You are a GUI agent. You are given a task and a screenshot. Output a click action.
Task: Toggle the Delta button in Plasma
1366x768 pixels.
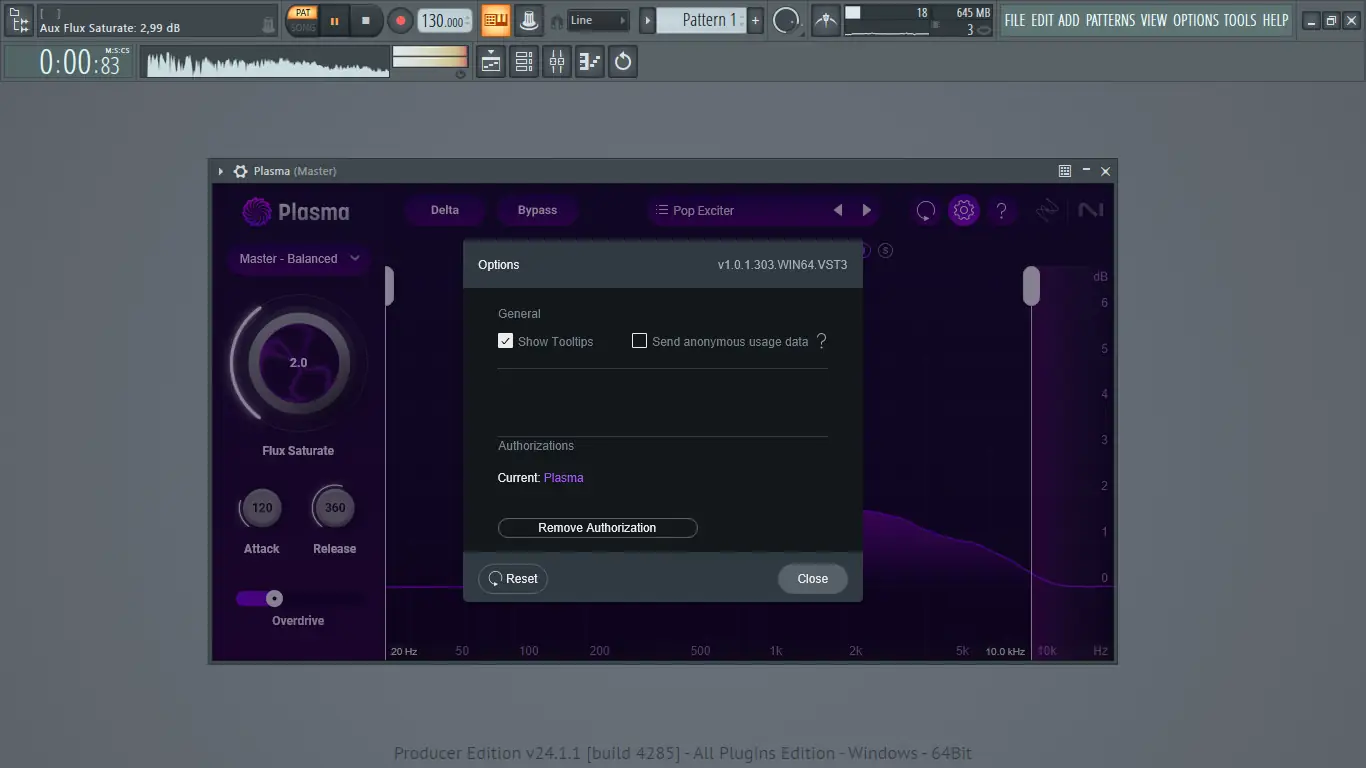[x=445, y=210]
